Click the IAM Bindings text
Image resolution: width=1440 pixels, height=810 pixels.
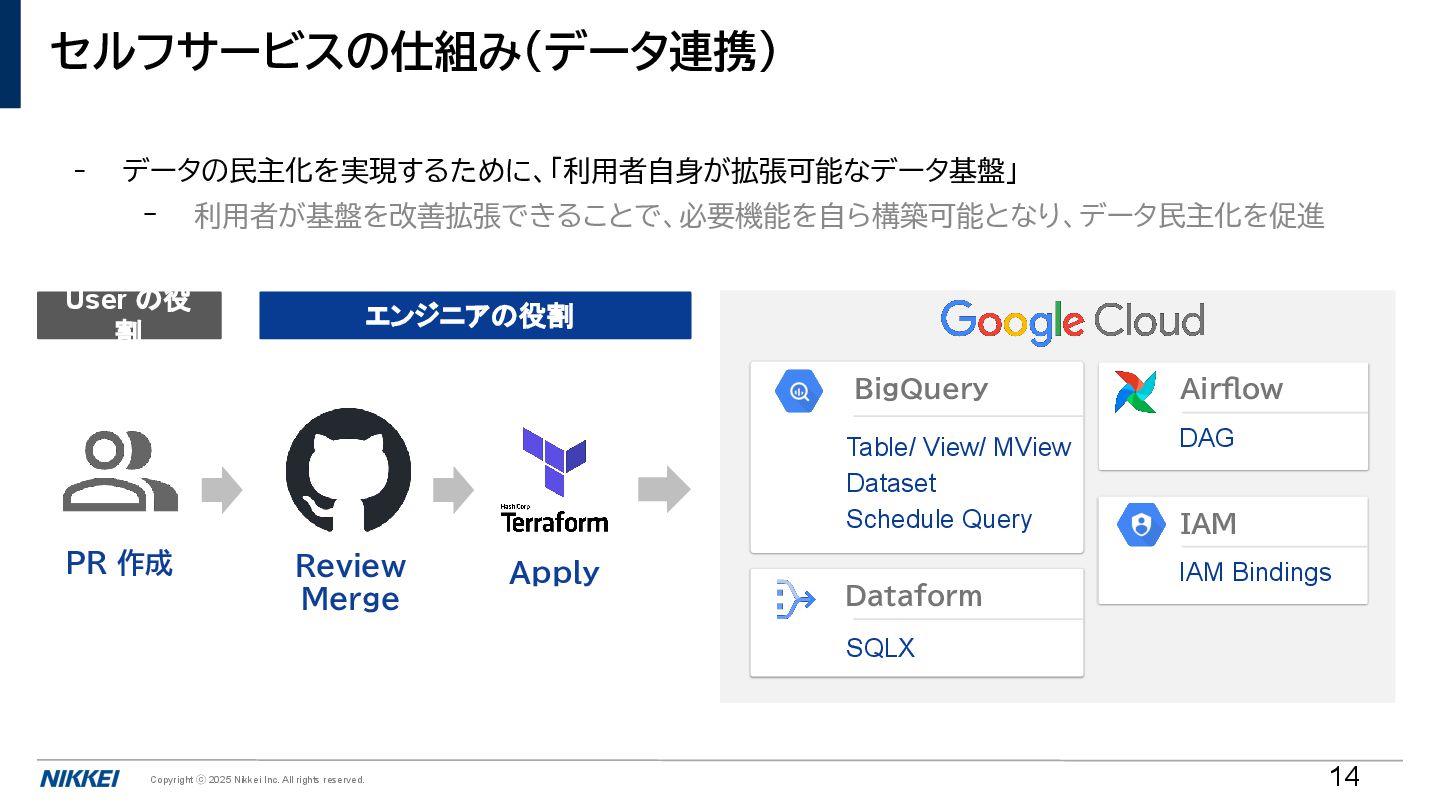point(1255,572)
